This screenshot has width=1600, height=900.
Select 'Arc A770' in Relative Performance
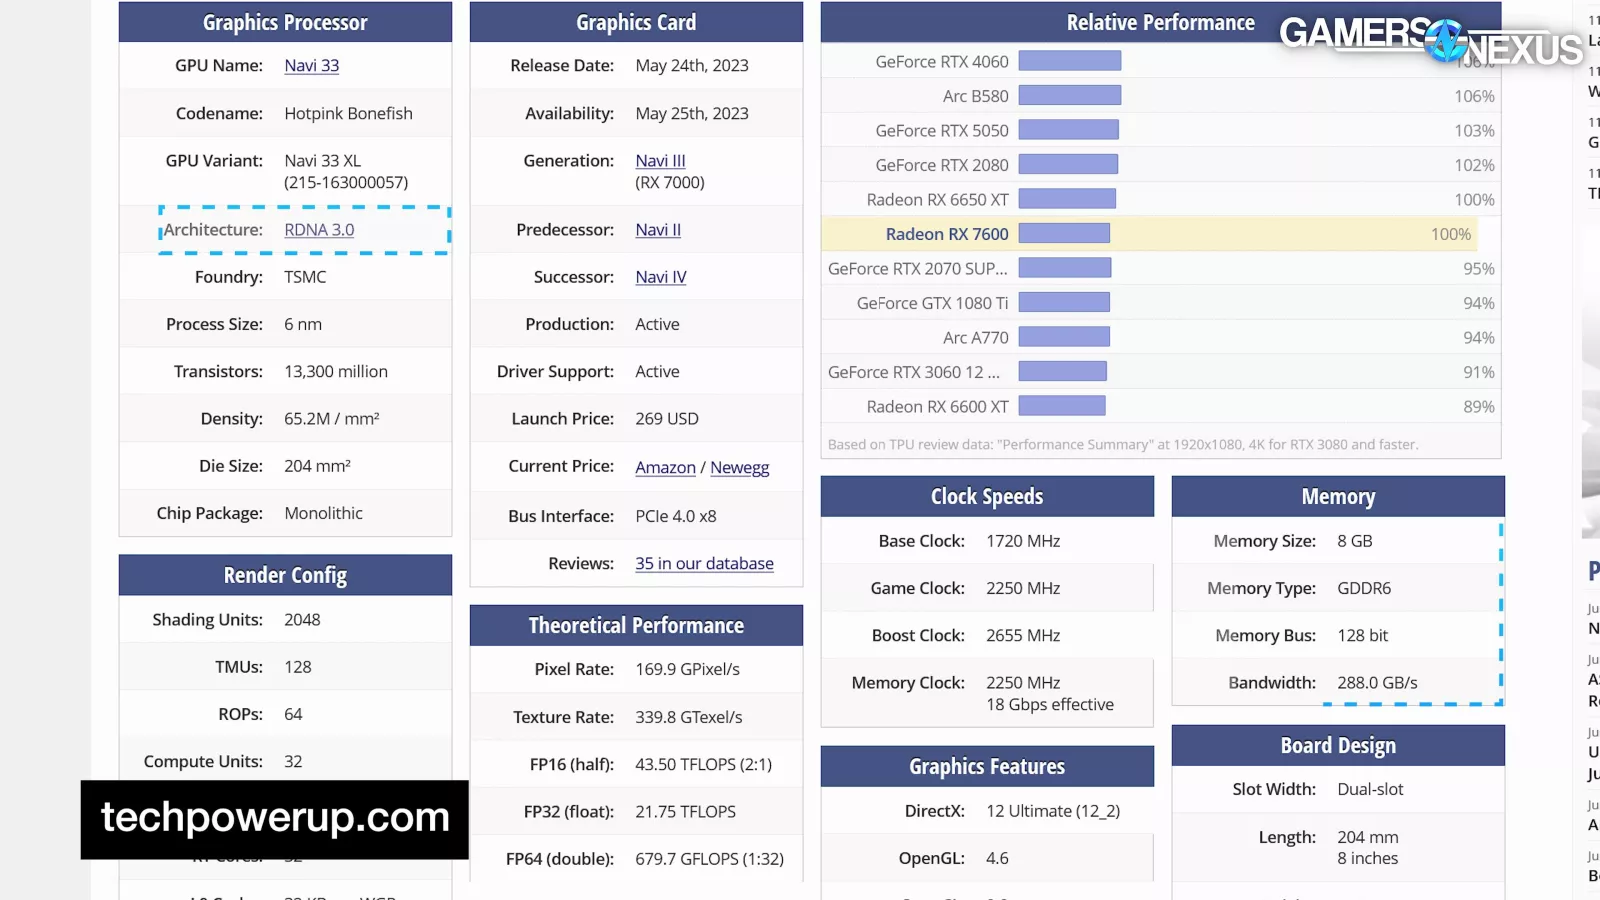click(x=976, y=338)
